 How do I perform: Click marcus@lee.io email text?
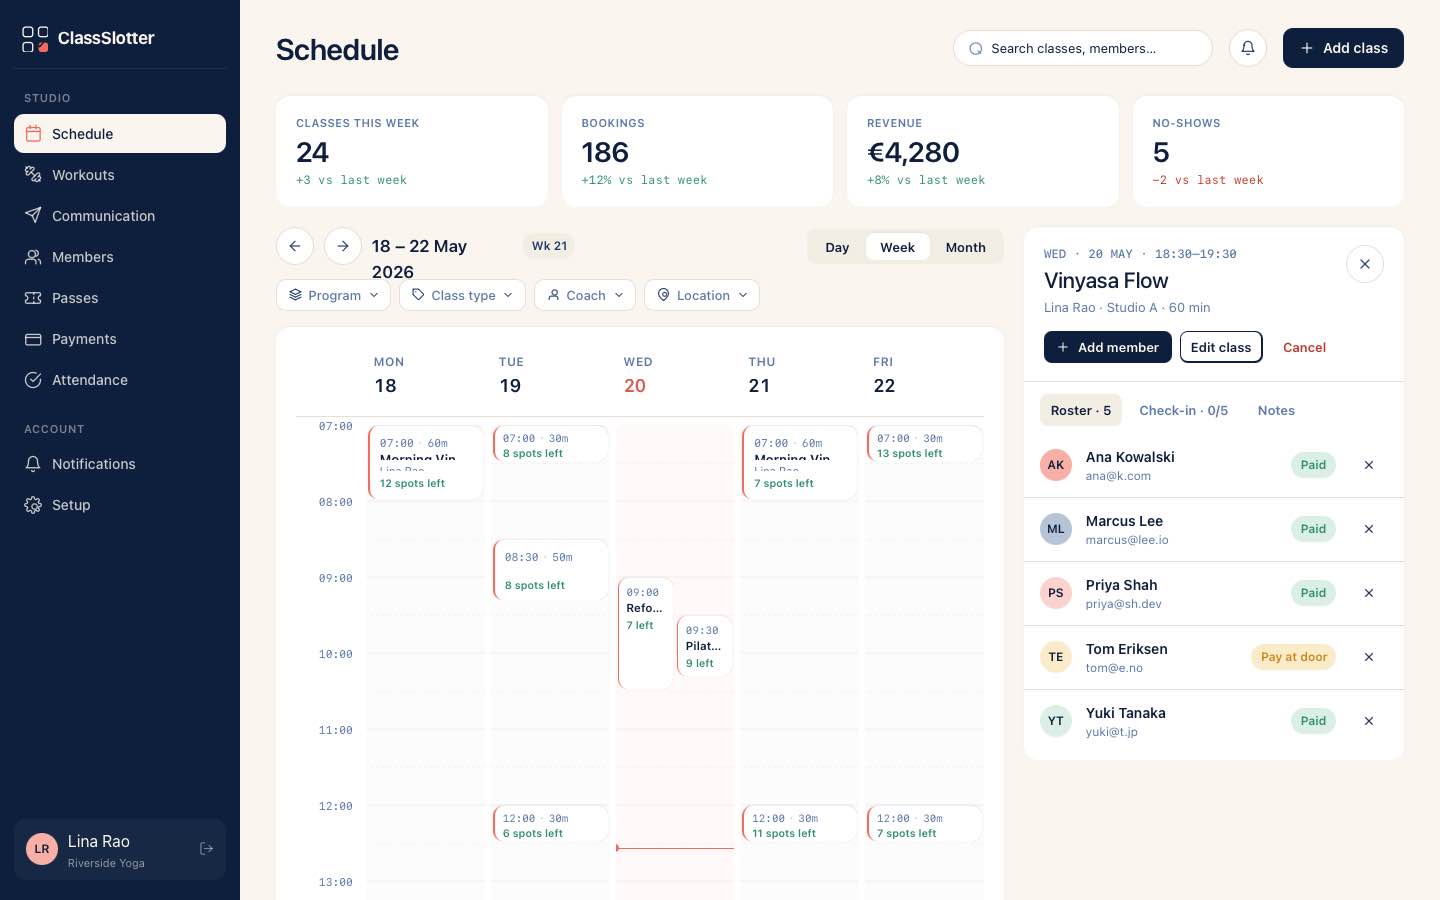pyautogui.click(x=1127, y=540)
